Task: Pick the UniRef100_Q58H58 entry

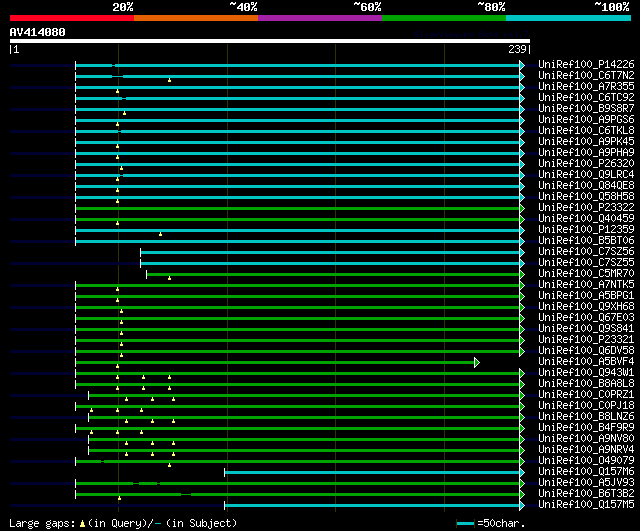Action: (586, 197)
